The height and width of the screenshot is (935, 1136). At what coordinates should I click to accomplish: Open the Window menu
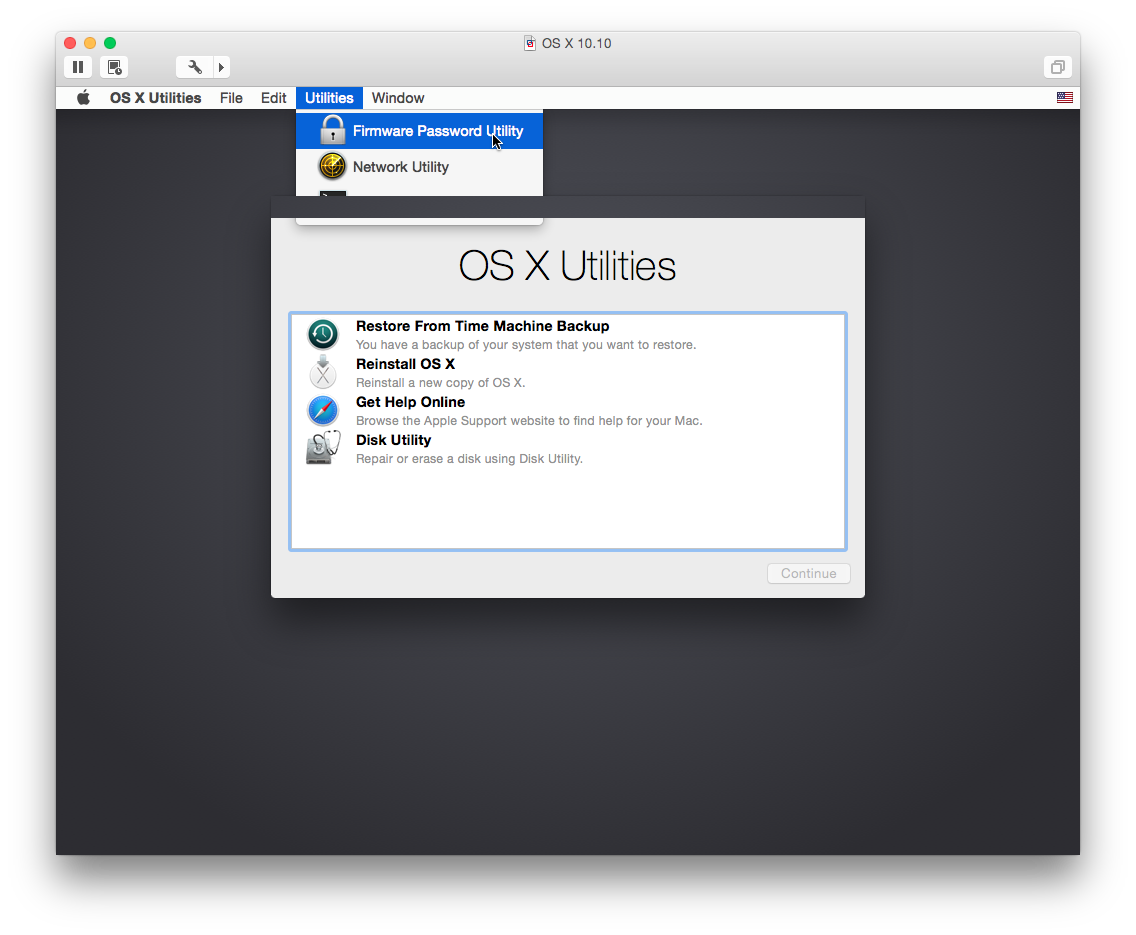click(x=398, y=98)
